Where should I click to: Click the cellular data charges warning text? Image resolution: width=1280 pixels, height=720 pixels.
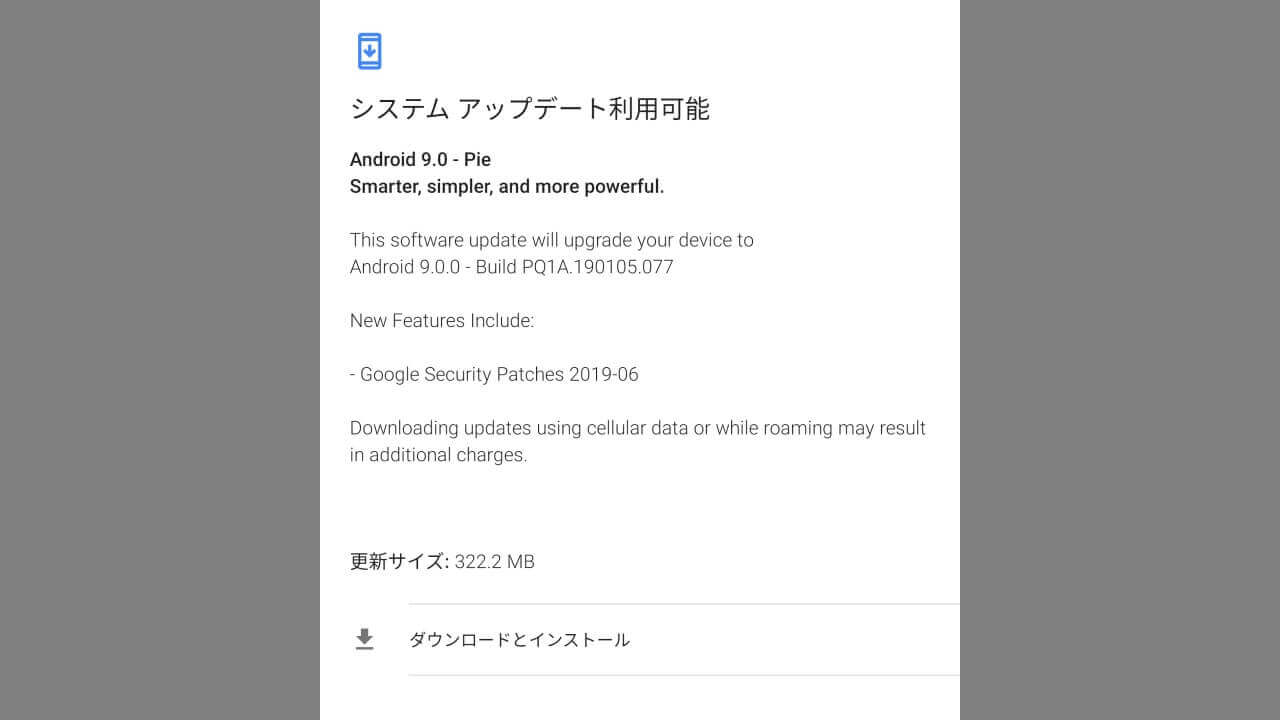[638, 441]
